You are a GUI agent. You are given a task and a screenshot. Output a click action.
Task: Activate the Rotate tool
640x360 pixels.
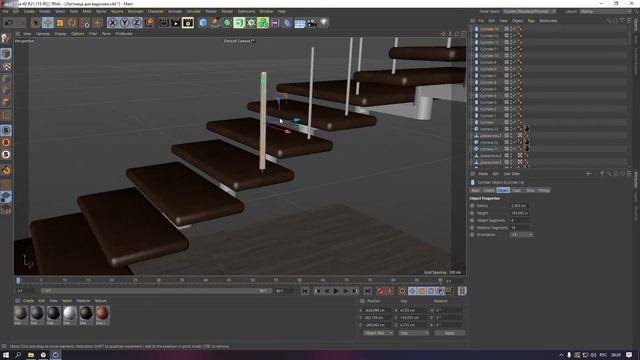[x=72, y=23]
